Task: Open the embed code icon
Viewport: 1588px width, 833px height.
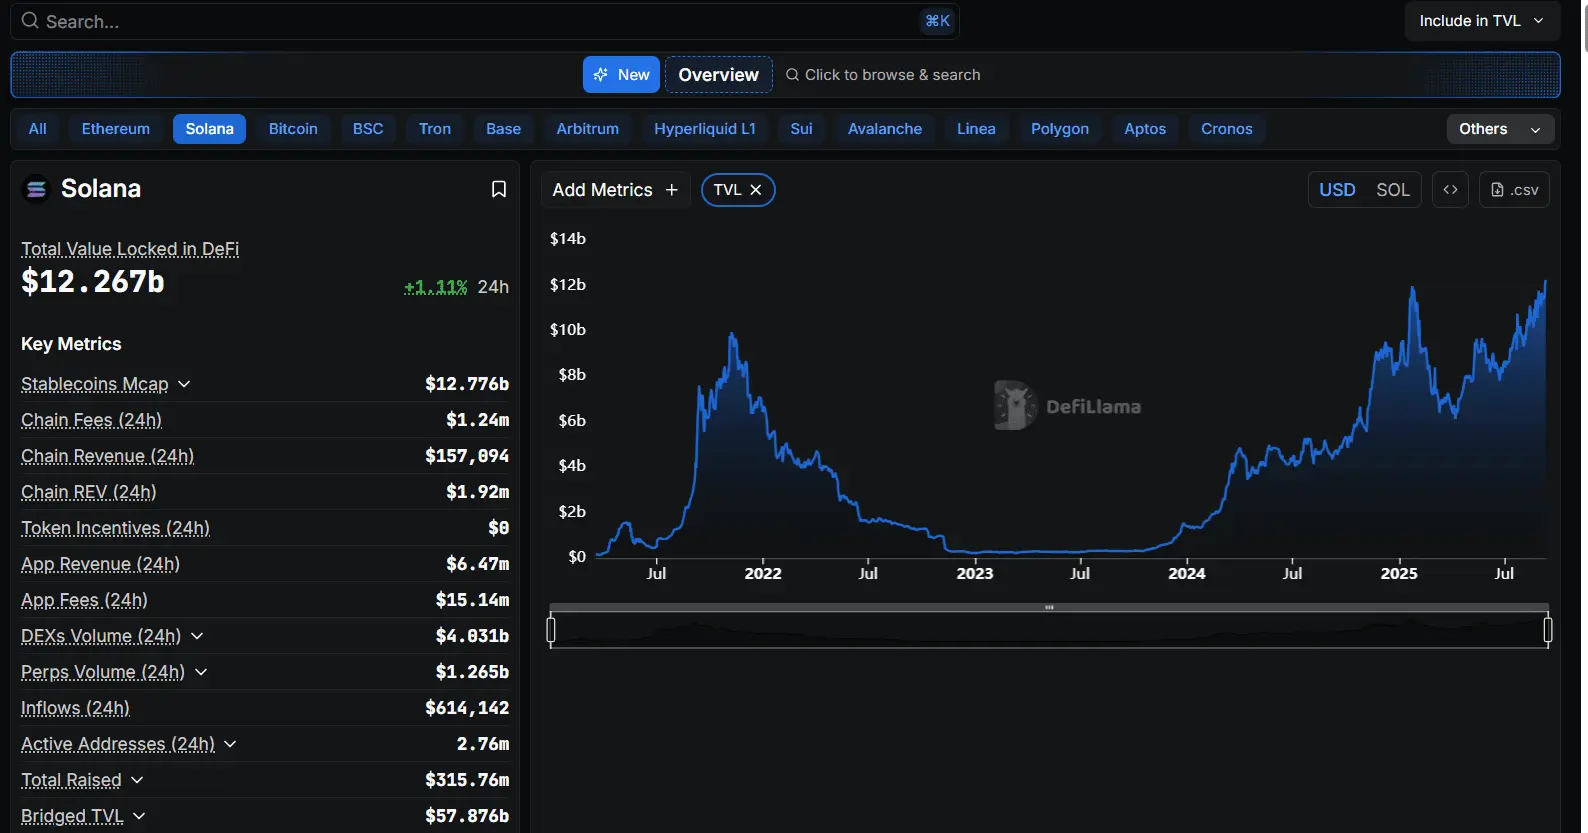Action: (1450, 190)
